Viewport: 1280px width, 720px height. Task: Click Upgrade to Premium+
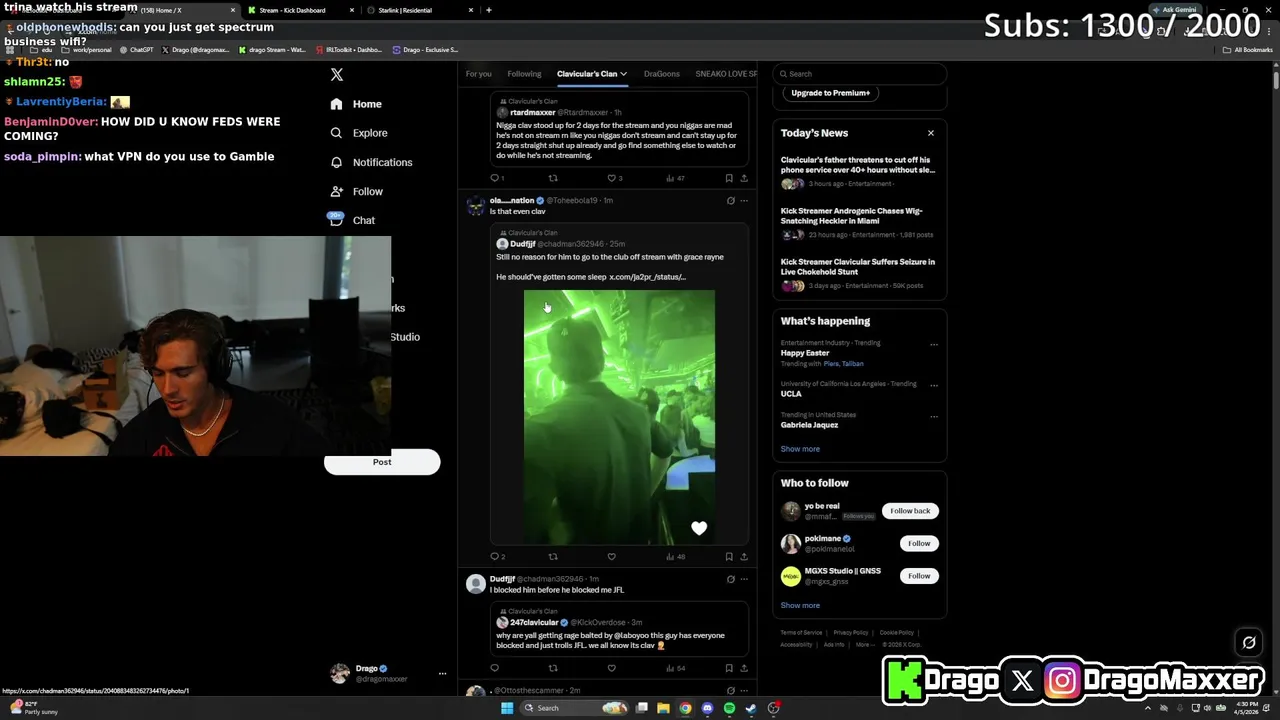830,93
